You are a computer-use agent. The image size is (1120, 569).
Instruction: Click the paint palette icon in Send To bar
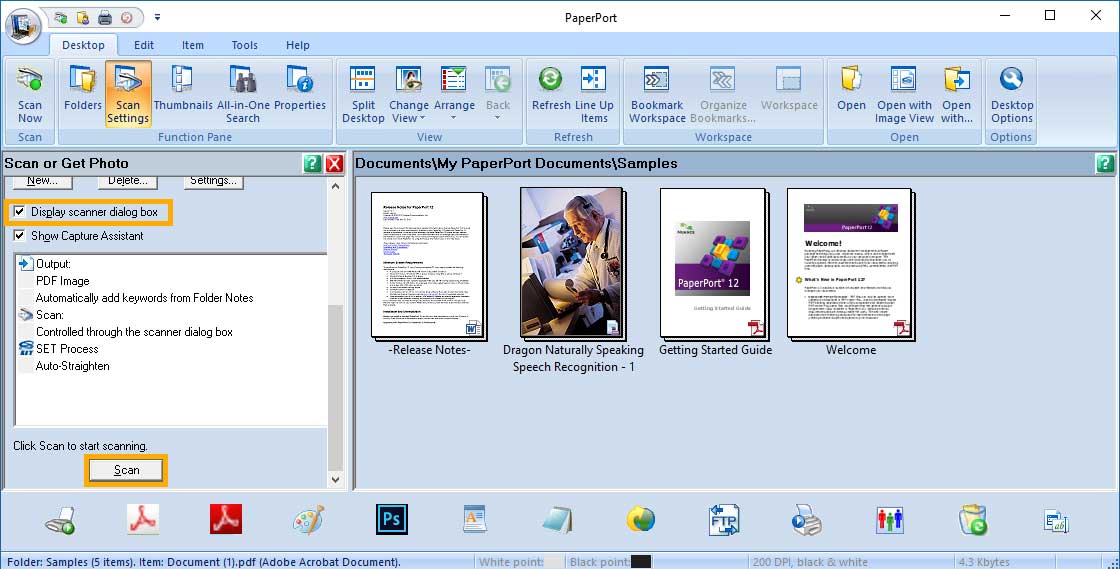[309, 520]
